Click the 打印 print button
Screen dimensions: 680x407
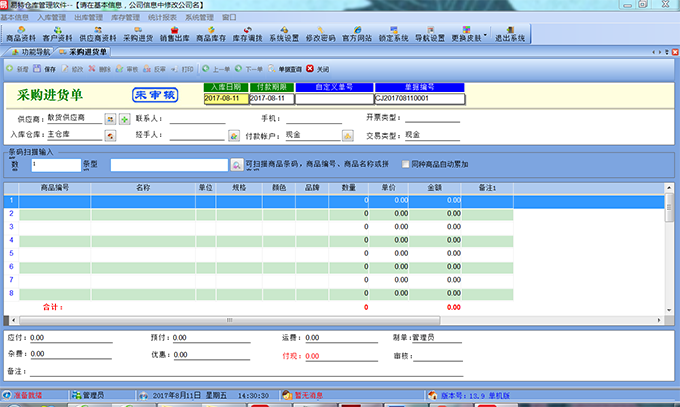click(182, 69)
